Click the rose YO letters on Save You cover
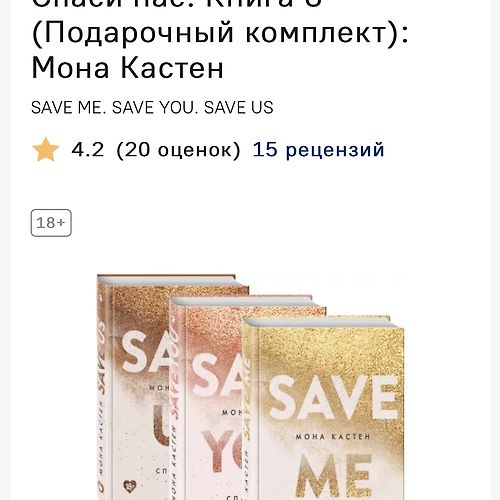 (220, 451)
